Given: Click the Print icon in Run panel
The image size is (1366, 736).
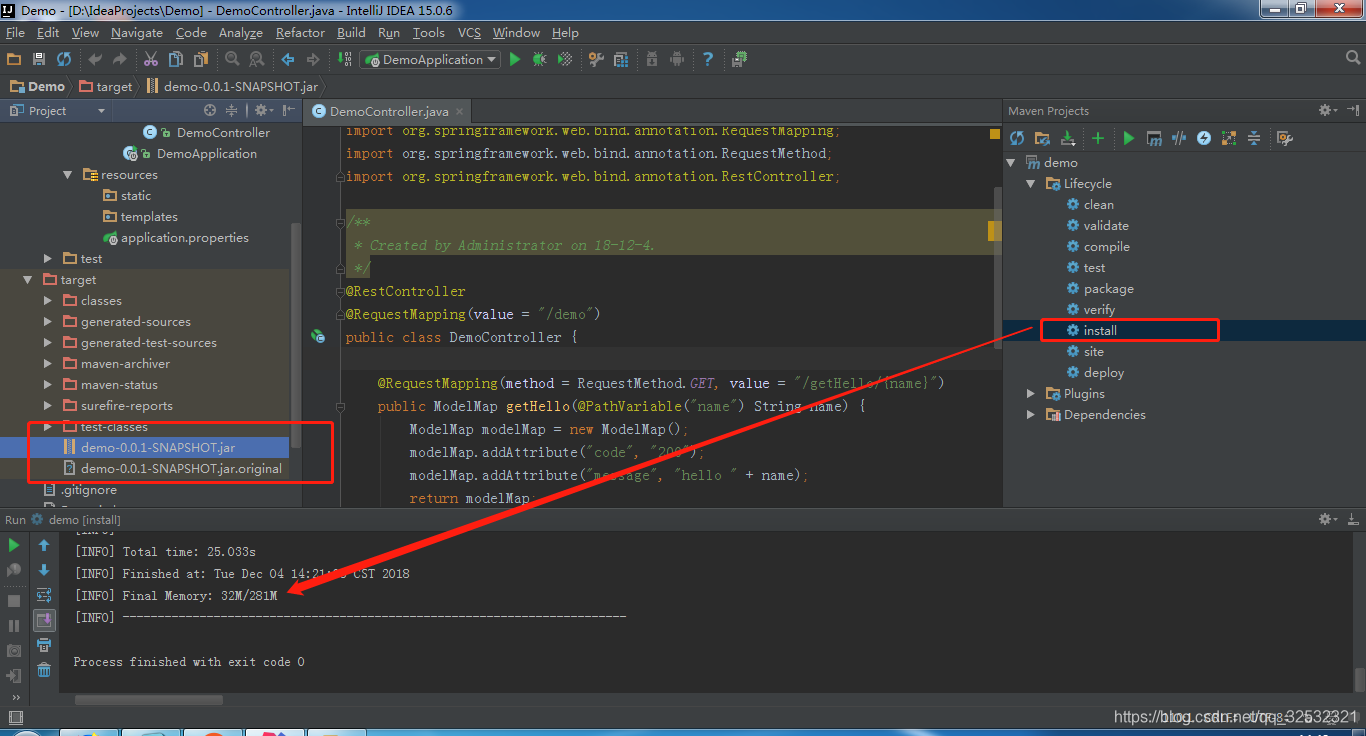Looking at the screenshot, I should click(44, 645).
